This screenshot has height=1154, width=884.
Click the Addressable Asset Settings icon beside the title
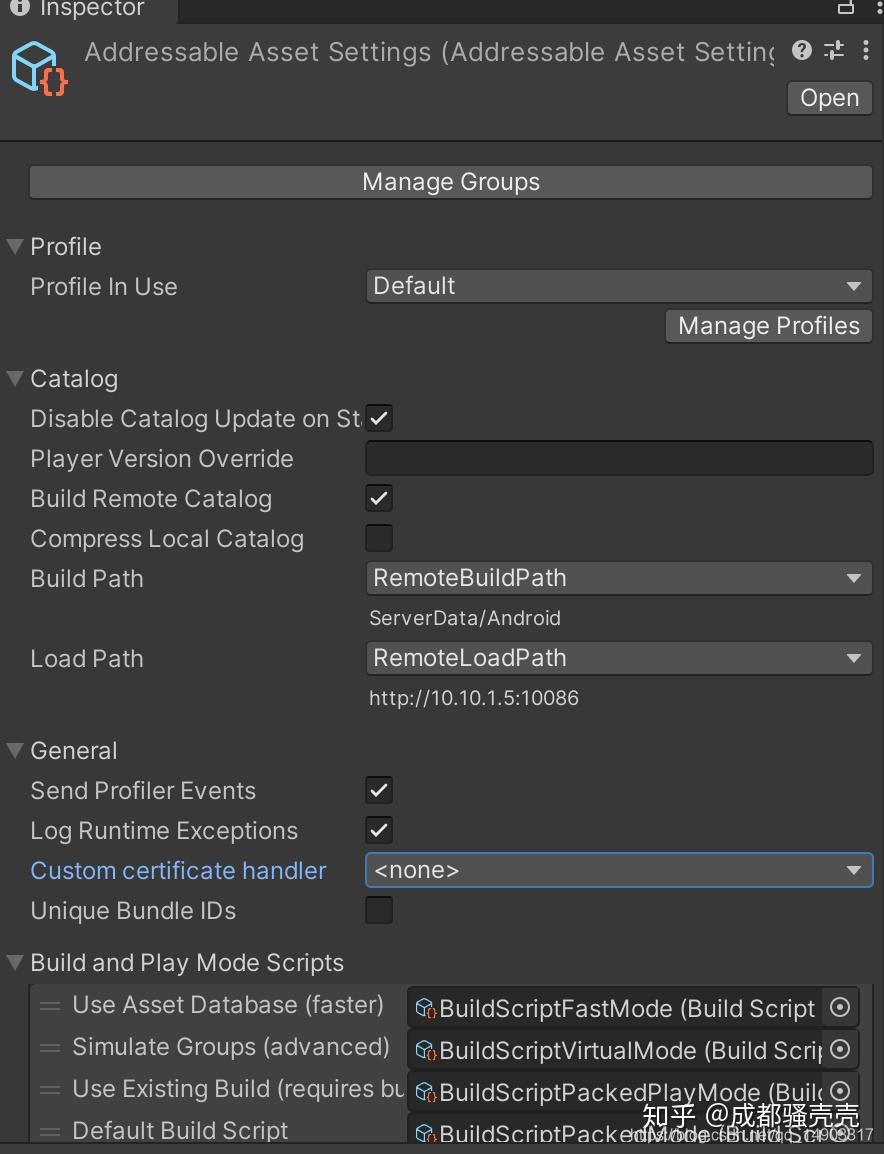(x=38, y=66)
